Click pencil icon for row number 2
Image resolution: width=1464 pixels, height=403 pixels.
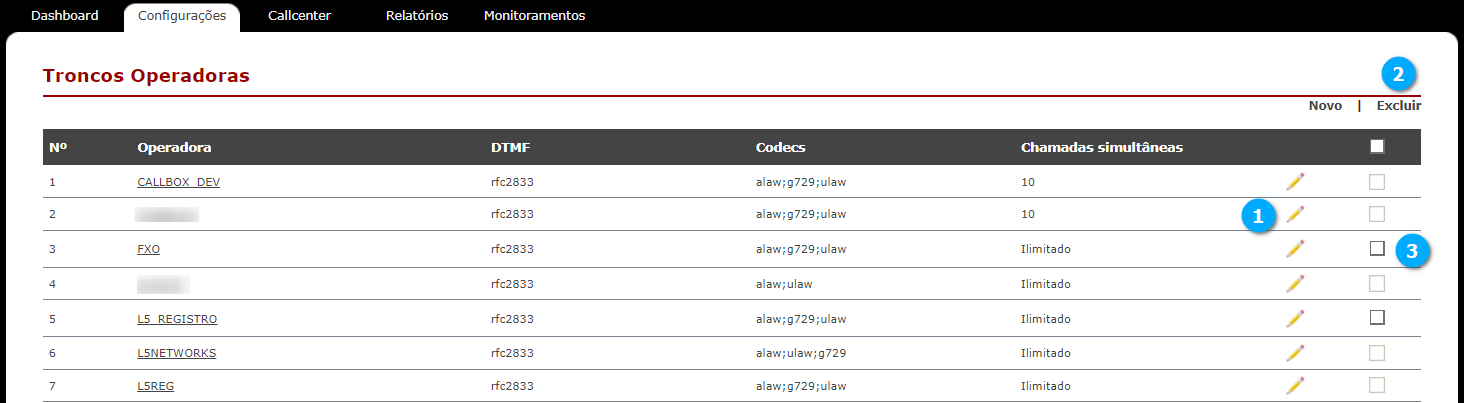pyautogui.click(x=1295, y=214)
